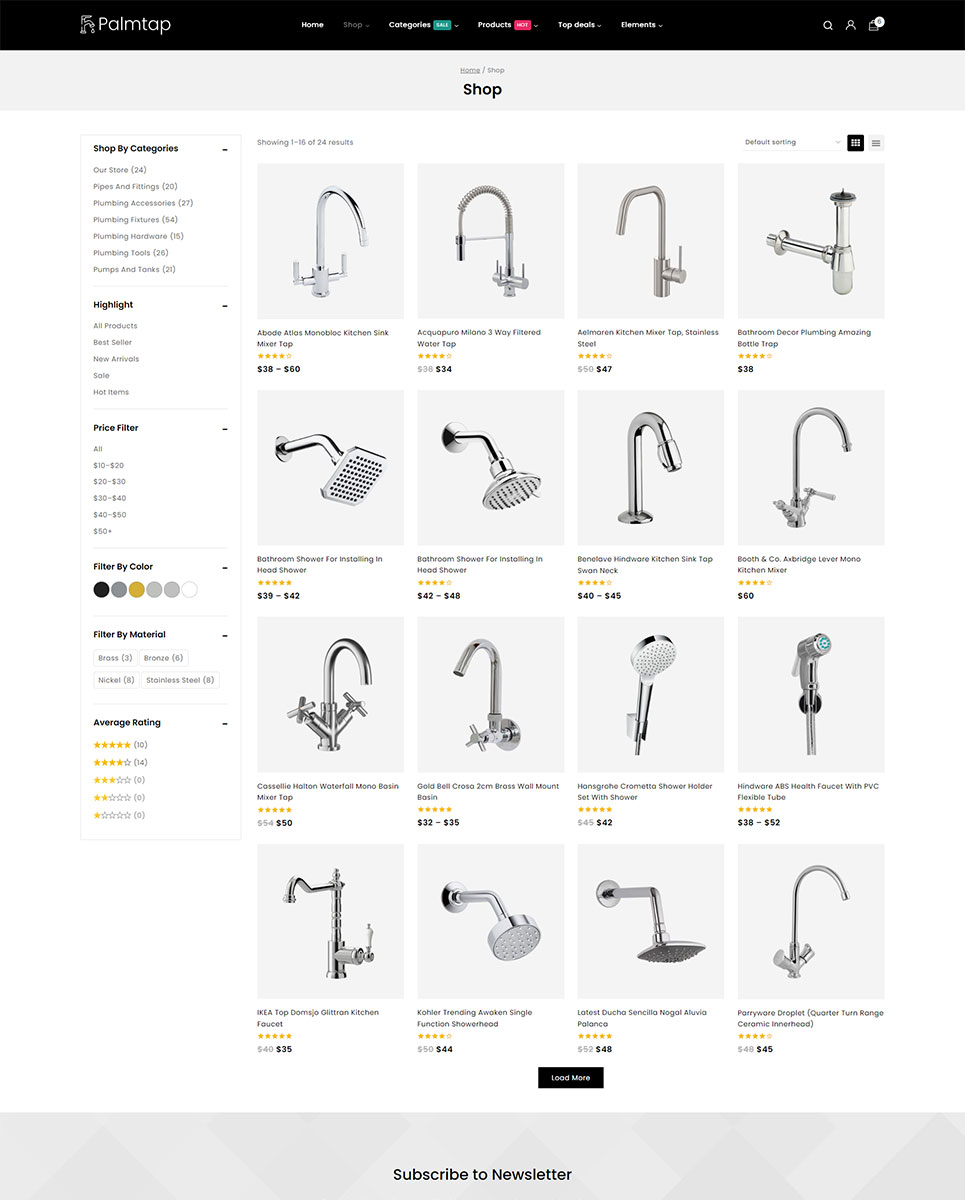The height and width of the screenshot is (1200, 965).
Task: Collapse the Shop By Categories section
Action: click(225, 149)
